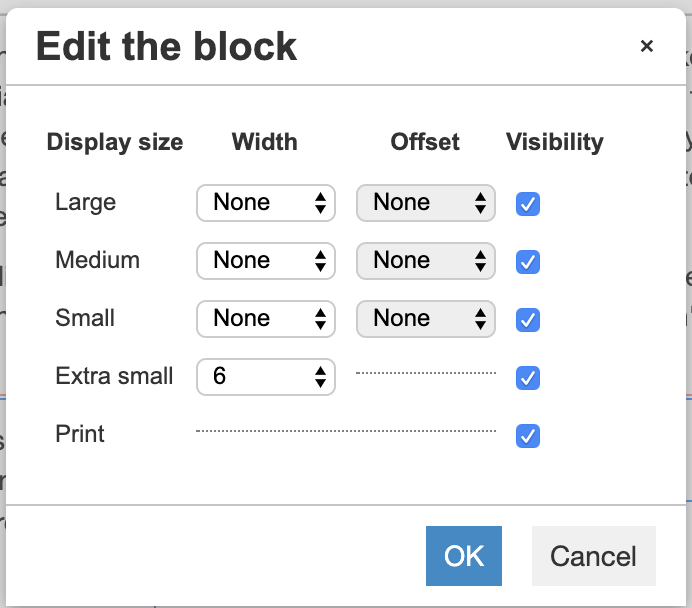
Task: Click the Edit the block title
Action: coord(166,46)
